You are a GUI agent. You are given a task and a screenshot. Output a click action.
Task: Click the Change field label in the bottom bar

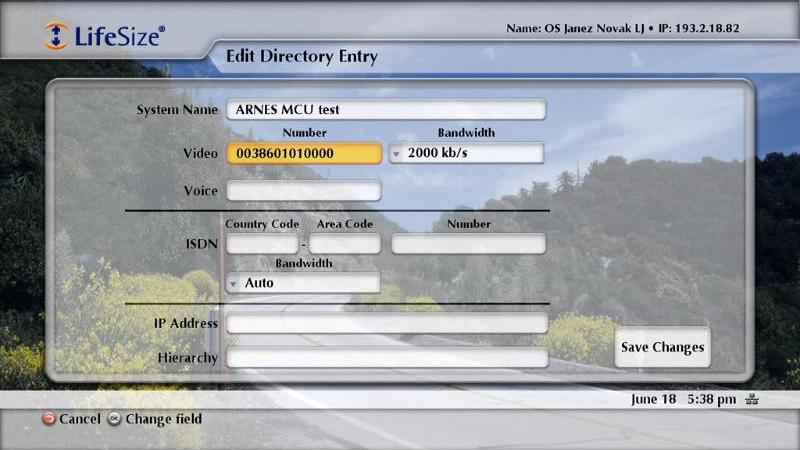(x=163, y=419)
